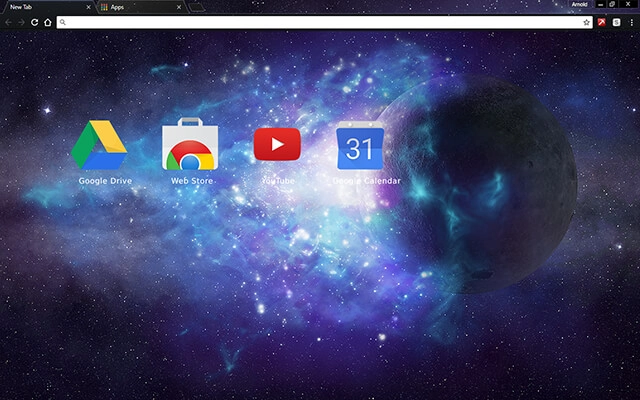The image size is (640, 400).
Task: Open the Google Calendar icon
Action: (x=360, y=145)
